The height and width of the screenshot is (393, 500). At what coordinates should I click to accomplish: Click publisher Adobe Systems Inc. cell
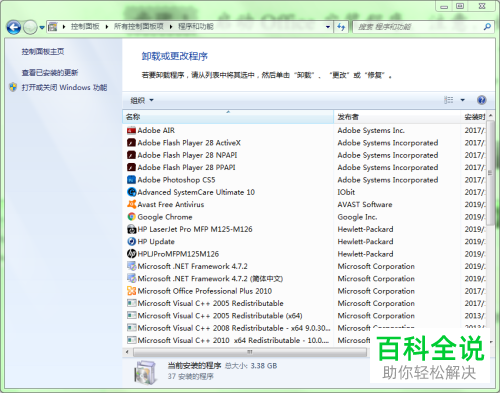(x=371, y=130)
